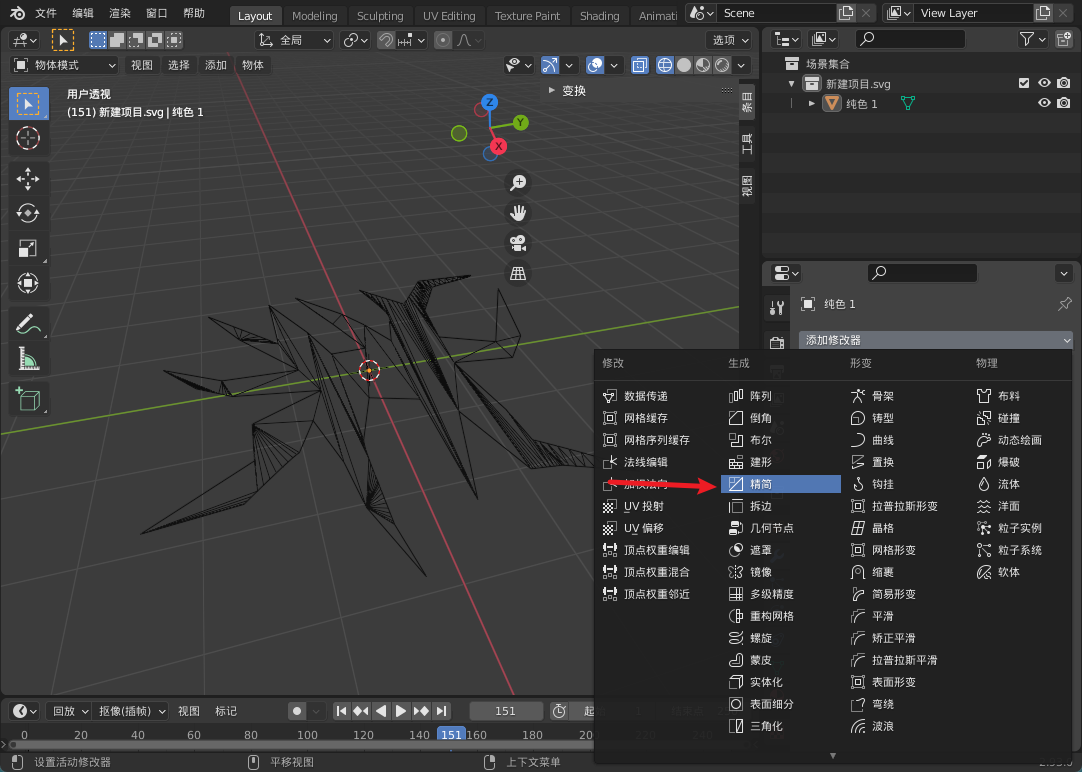
Task: Click the pan view hand icon
Action: (518, 213)
